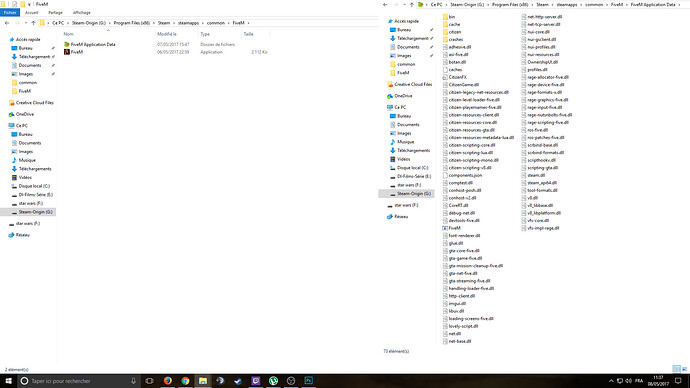The height and width of the screenshot is (388, 690).
Task: Go up one folder level in the left window
Action: click(x=33, y=23)
